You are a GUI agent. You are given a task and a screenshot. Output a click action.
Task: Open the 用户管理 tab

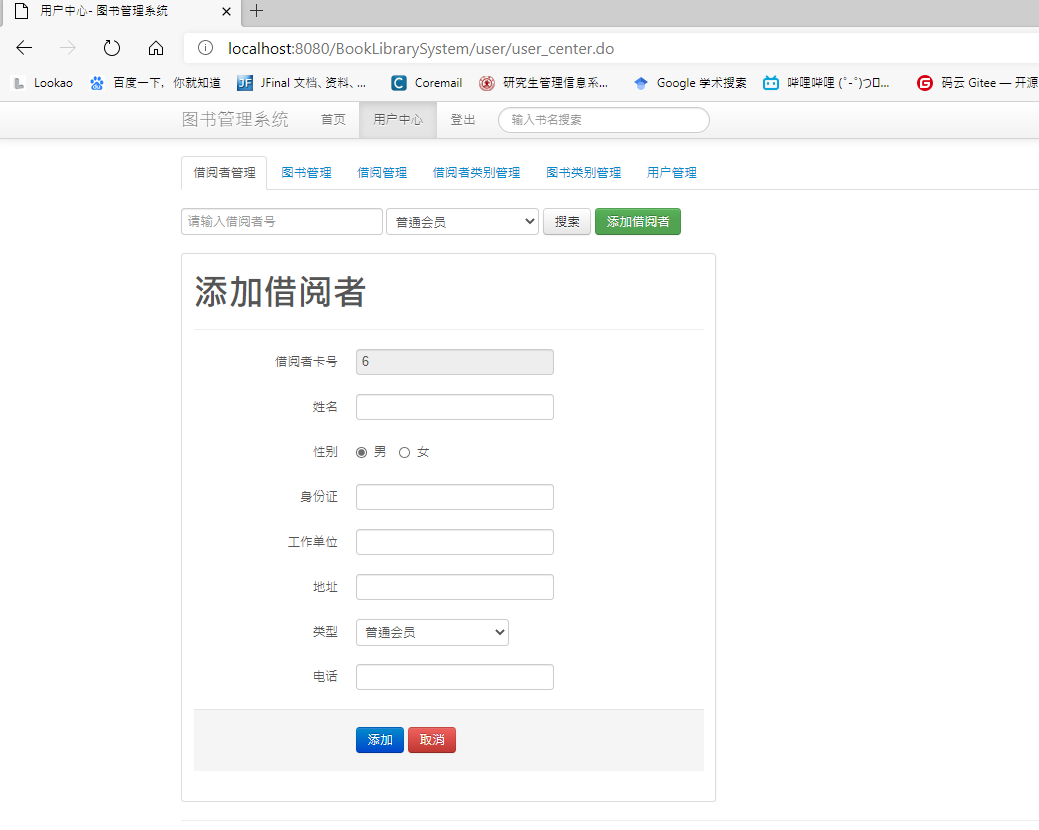click(671, 173)
